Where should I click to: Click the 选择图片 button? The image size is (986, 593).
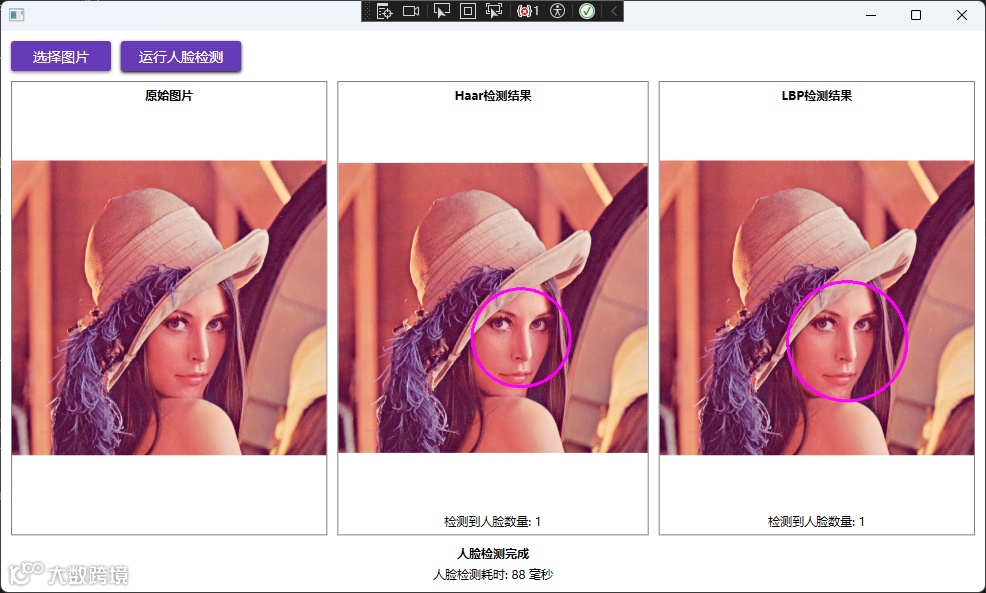pos(61,57)
